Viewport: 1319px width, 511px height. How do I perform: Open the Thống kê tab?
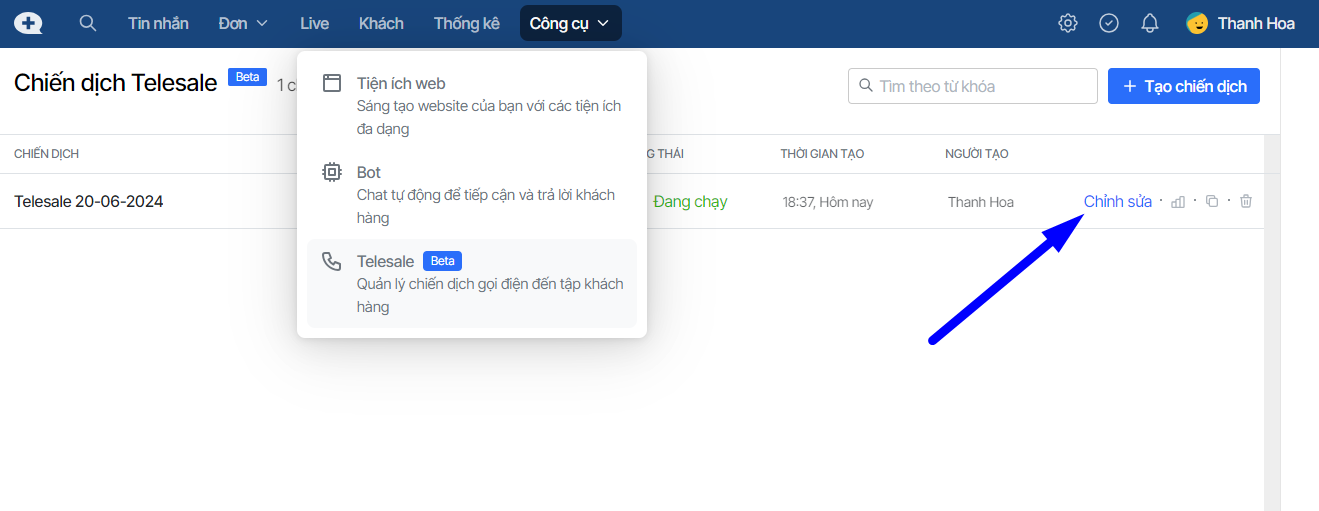click(x=466, y=23)
